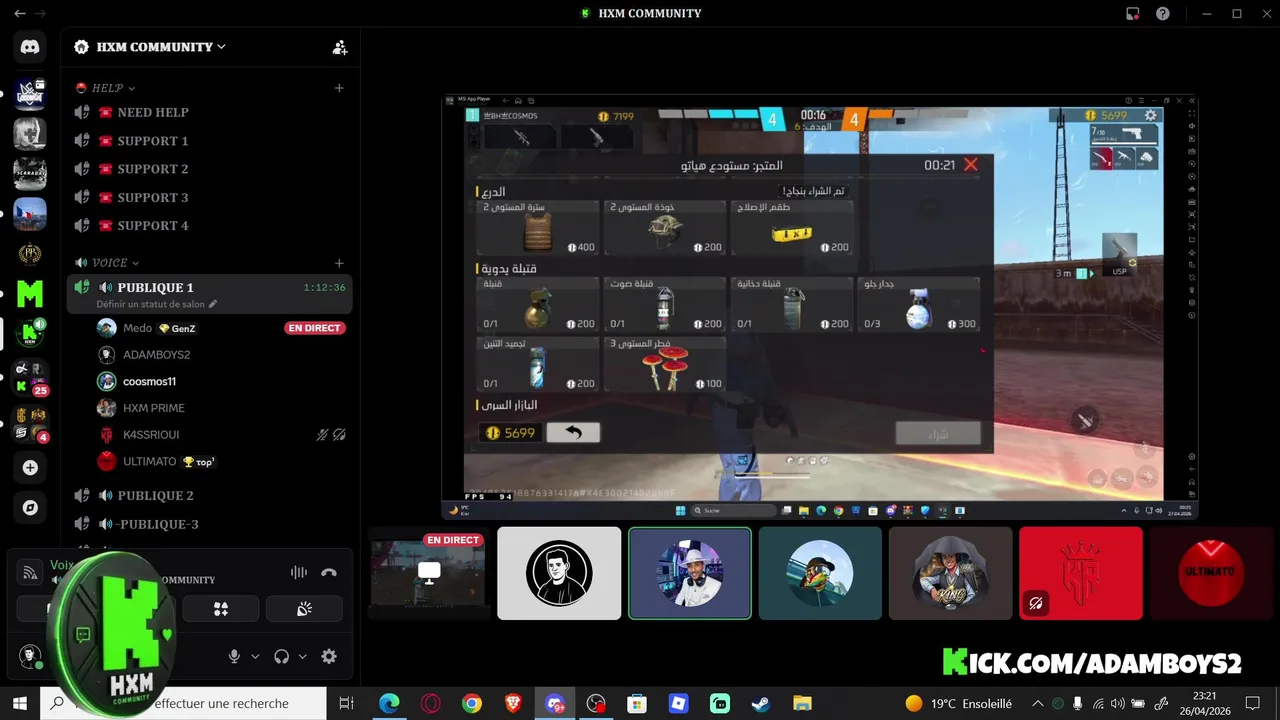The width and height of the screenshot is (1280, 720).
Task: Open Roblox from the taskbar
Action: 678,703
